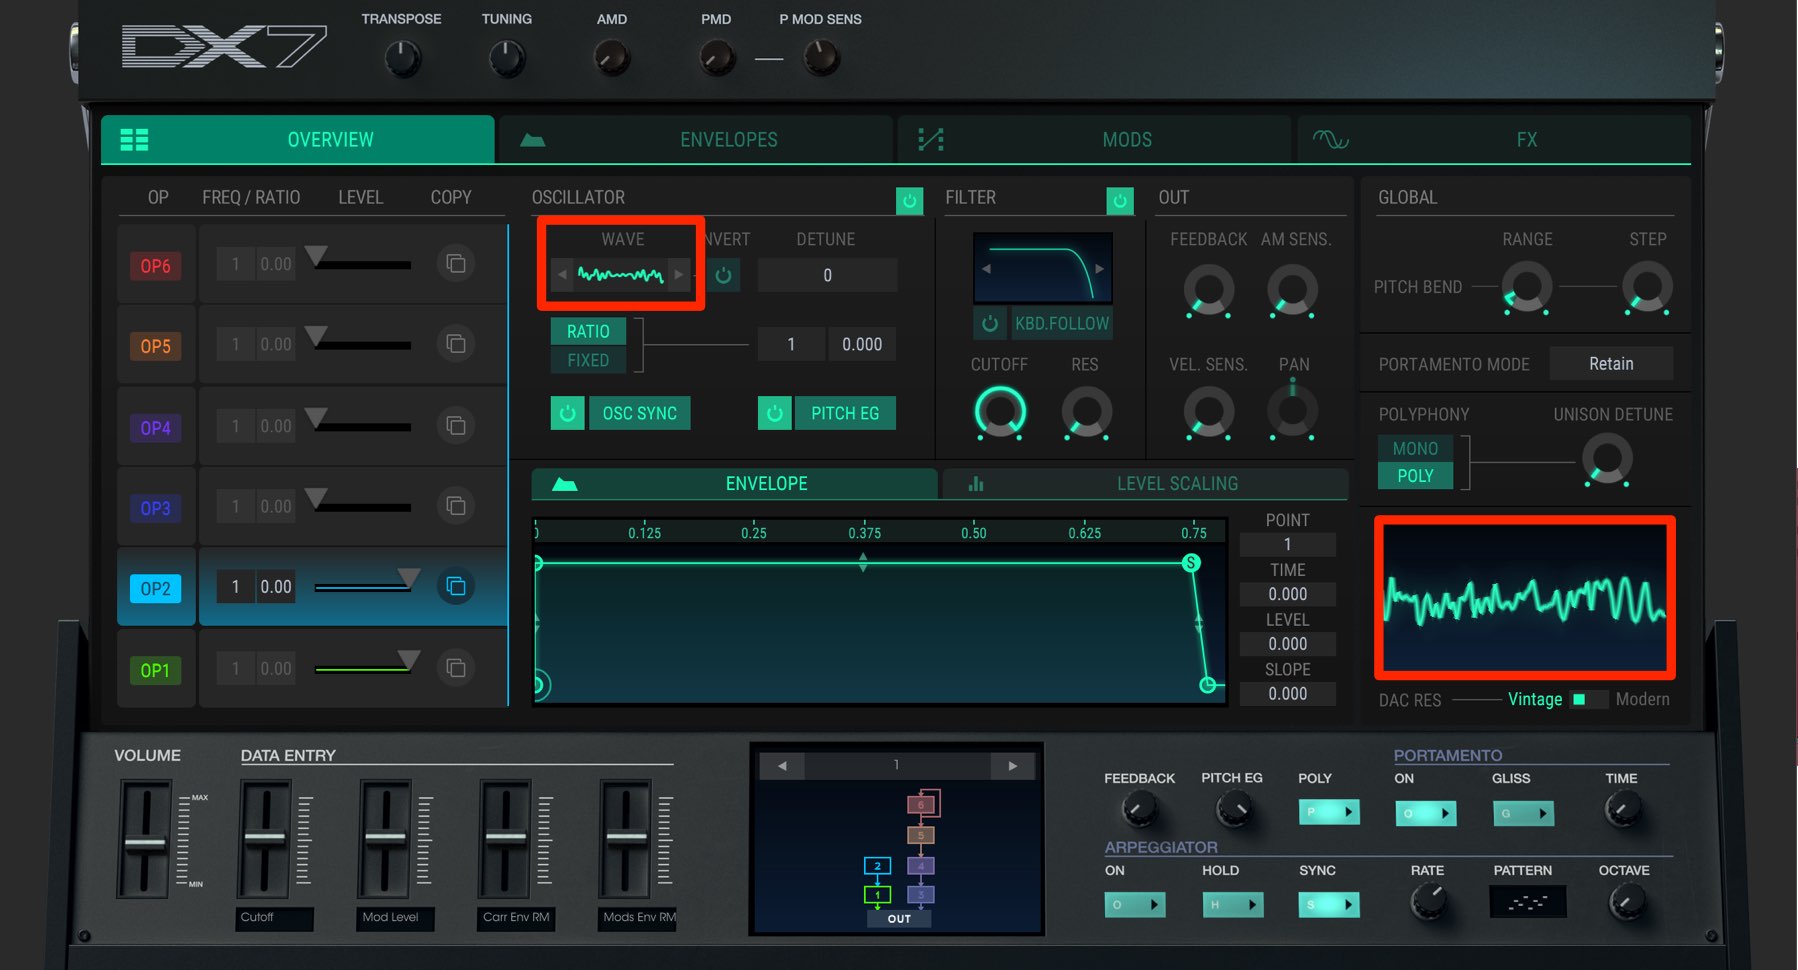Screen dimensions: 1798x970
Task: Click the copy icon for OP6
Action: 456,264
